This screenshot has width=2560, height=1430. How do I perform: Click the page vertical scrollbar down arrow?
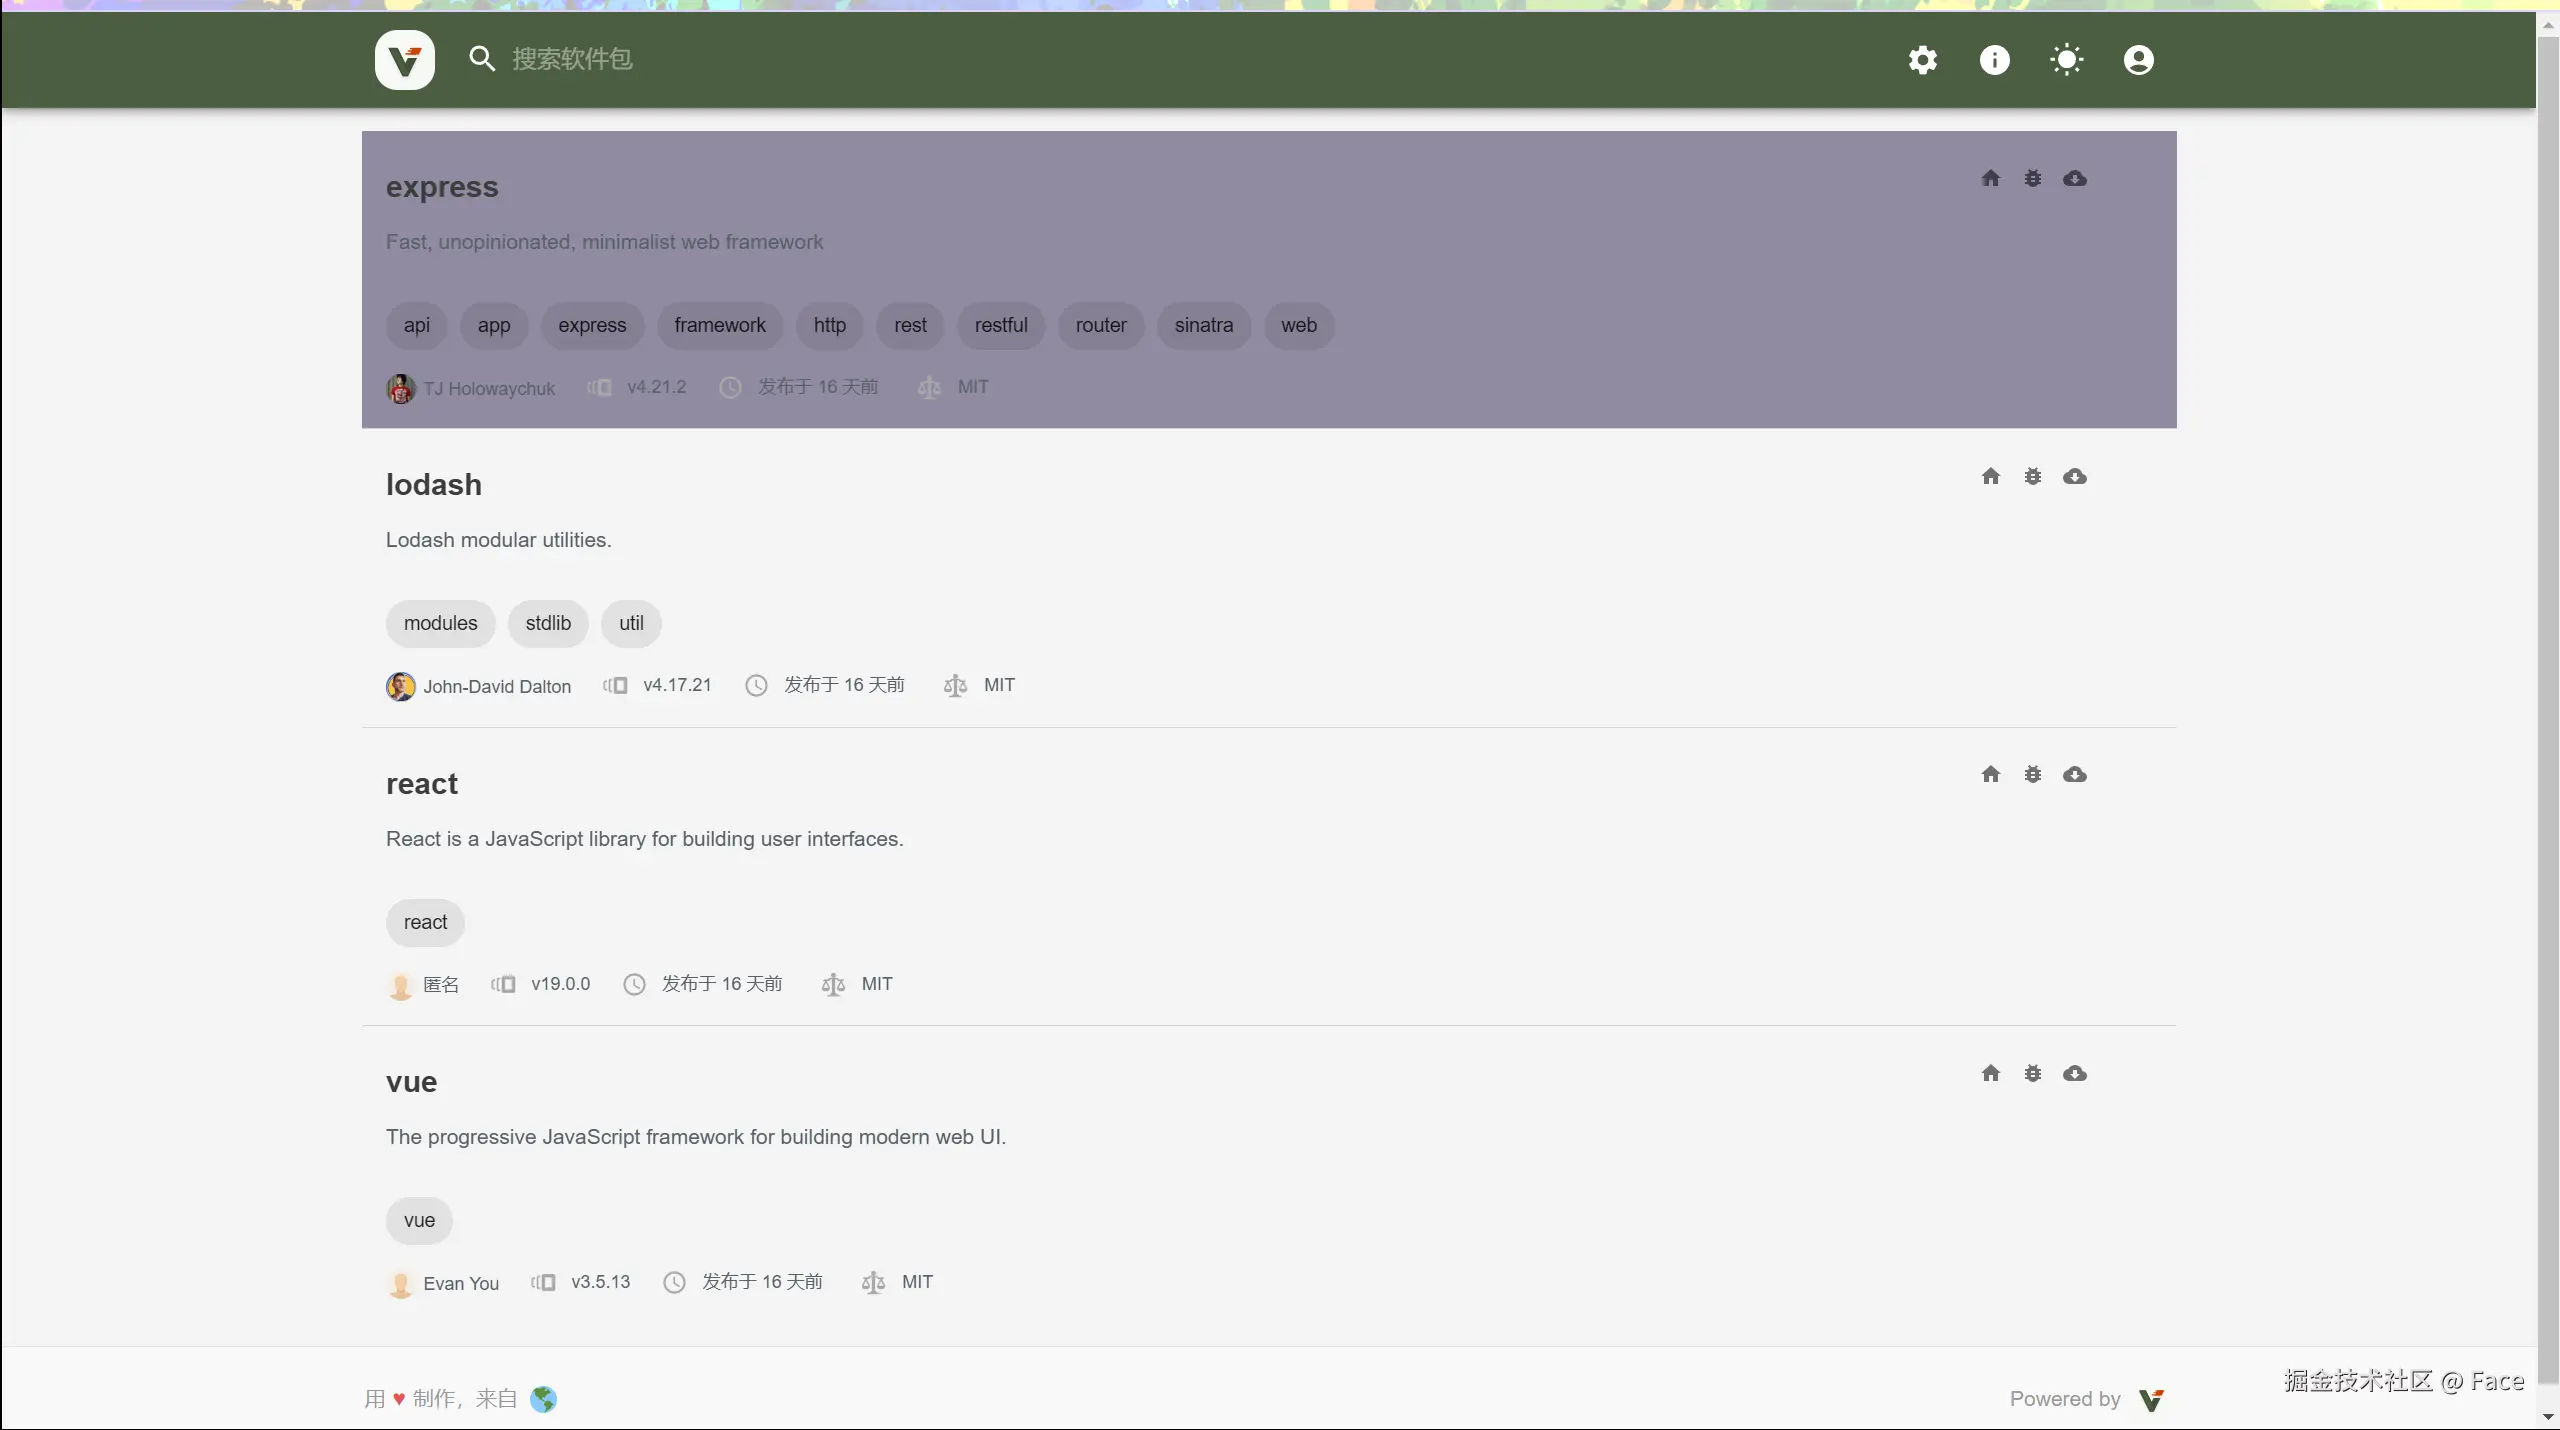point(2547,1418)
